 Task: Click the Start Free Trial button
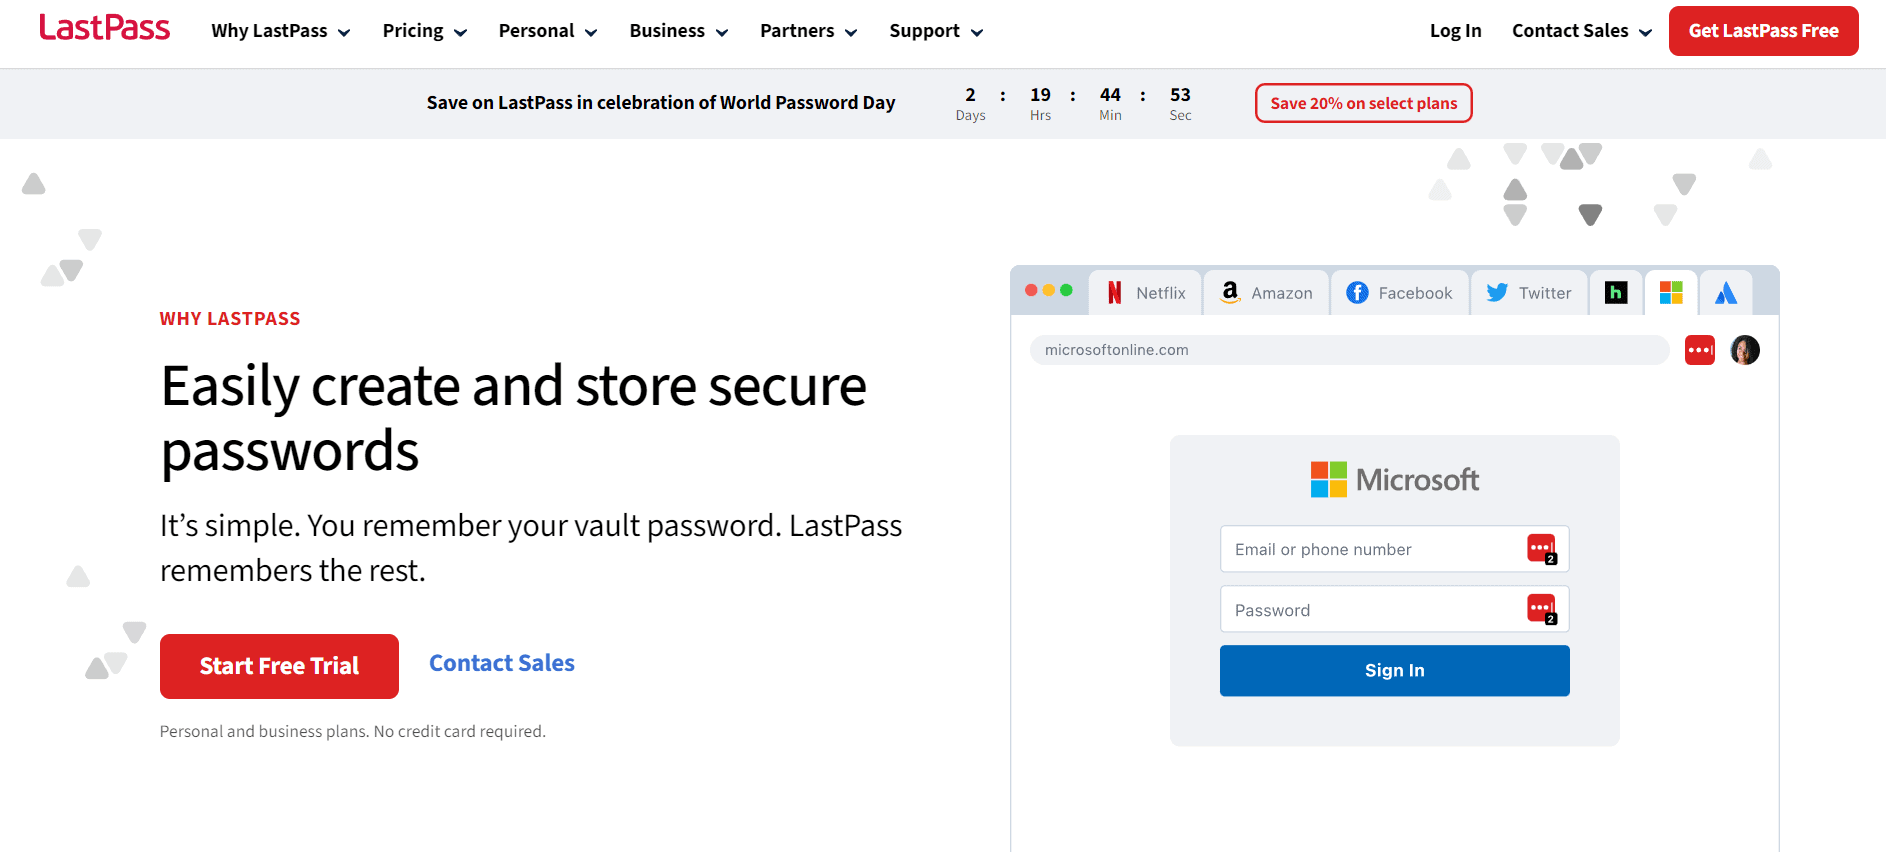(279, 666)
